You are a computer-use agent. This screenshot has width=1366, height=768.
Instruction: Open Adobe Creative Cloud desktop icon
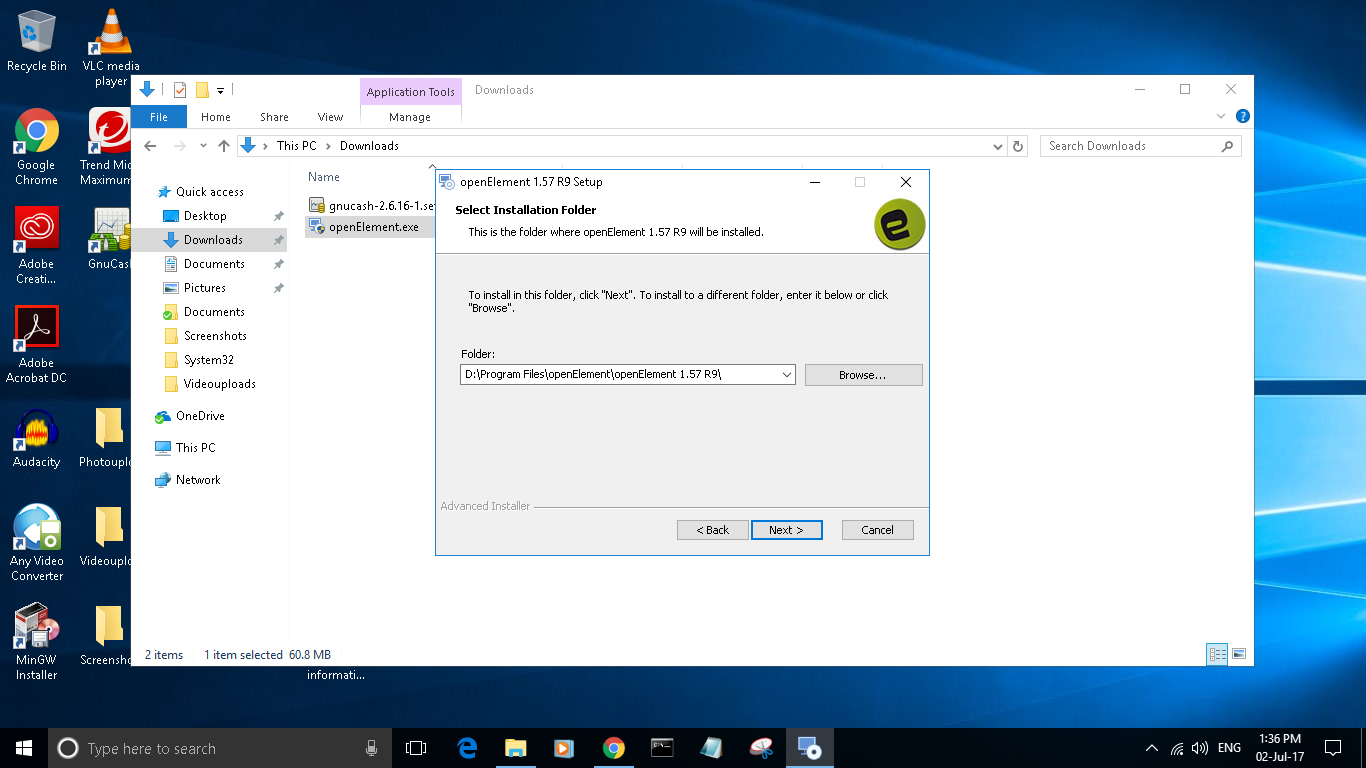click(37, 246)
